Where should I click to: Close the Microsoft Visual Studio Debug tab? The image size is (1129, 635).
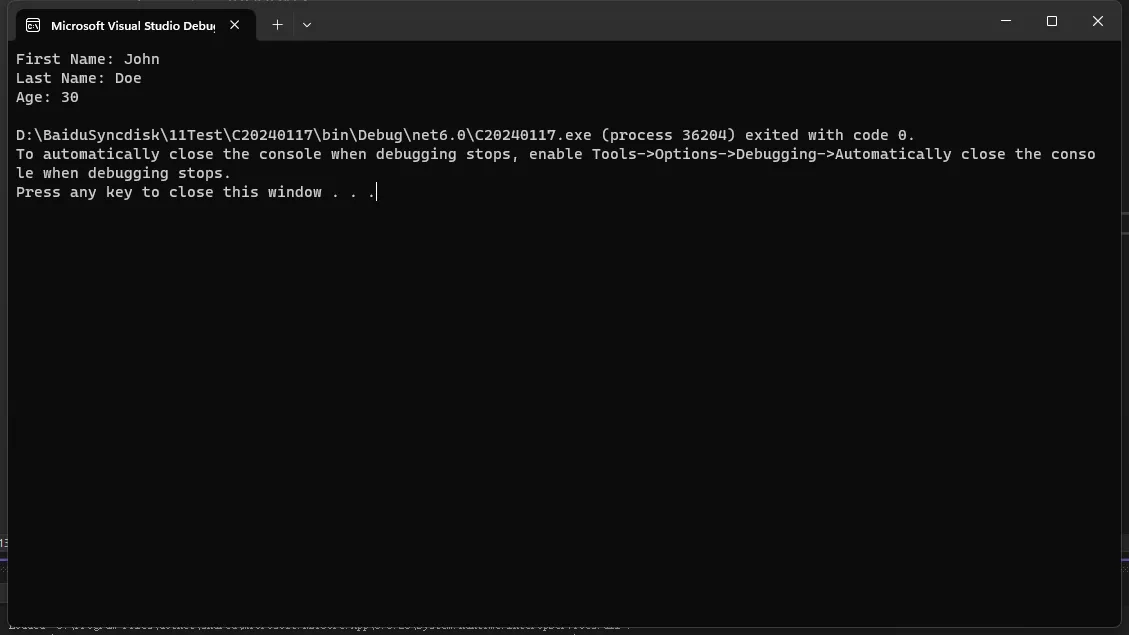coord(235,24)
